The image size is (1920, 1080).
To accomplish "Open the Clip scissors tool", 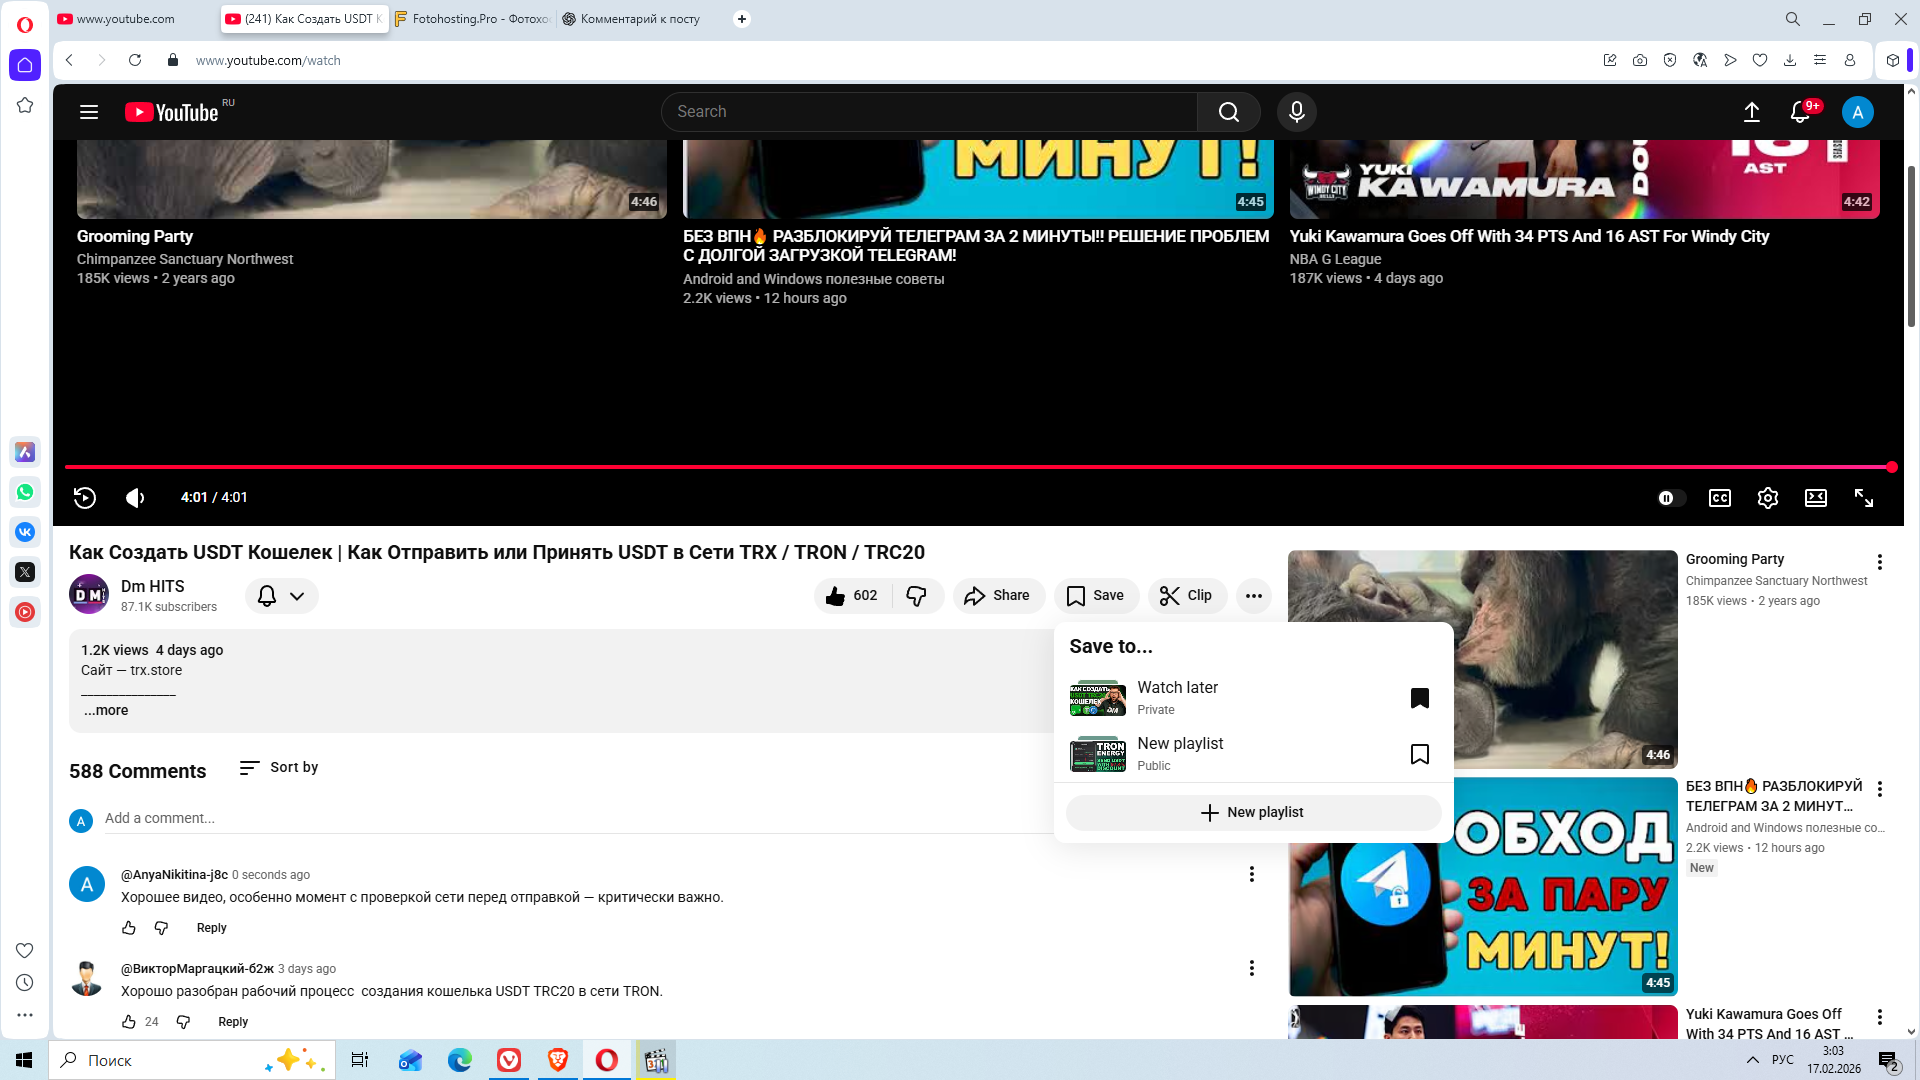I will (1186, 596).
